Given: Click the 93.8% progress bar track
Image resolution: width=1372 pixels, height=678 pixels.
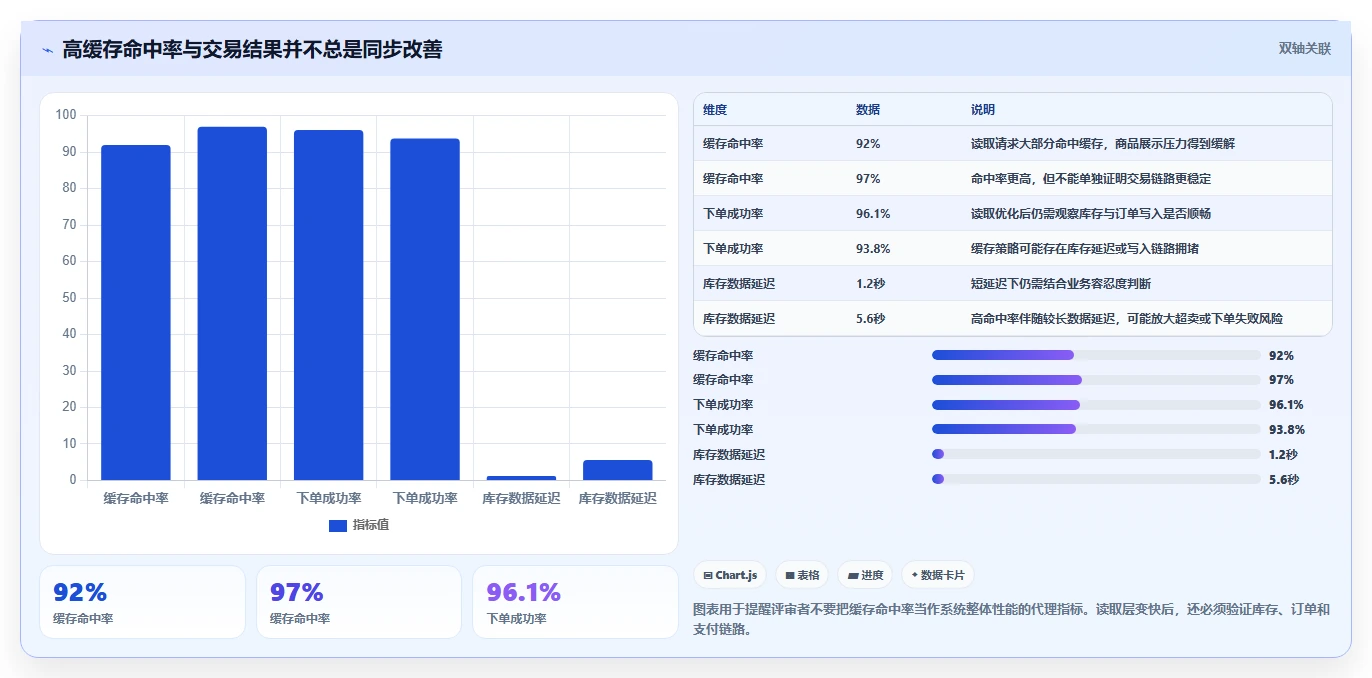Looking at the screenshot, I should (1096, 429).
